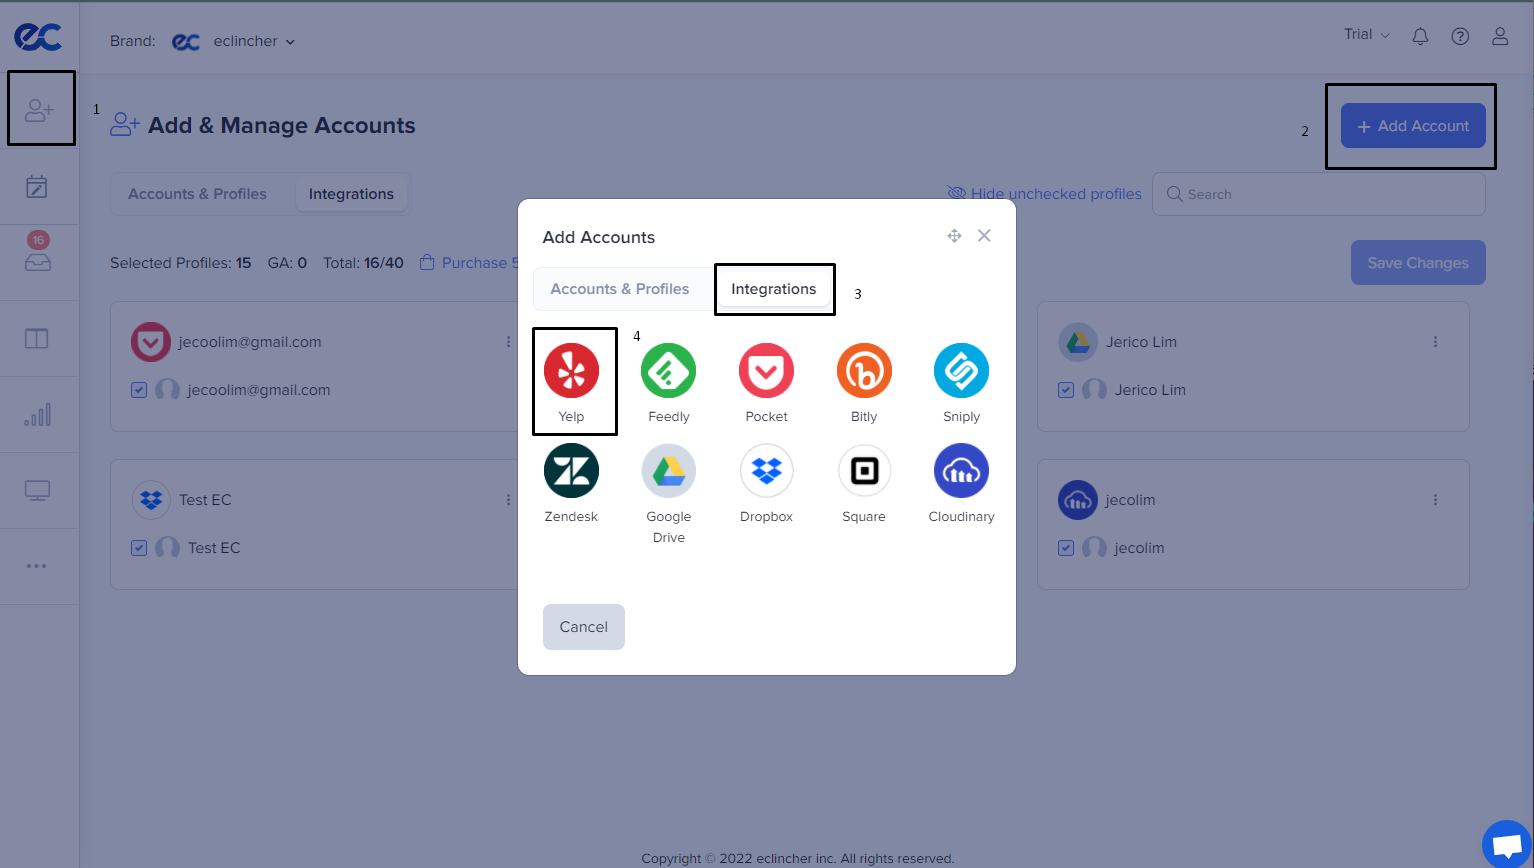The height and width of the screenshot is (868, 1534).
Task: Expand the Trial dropdown
Action: pyautogui.click(x=1366, y=35)
